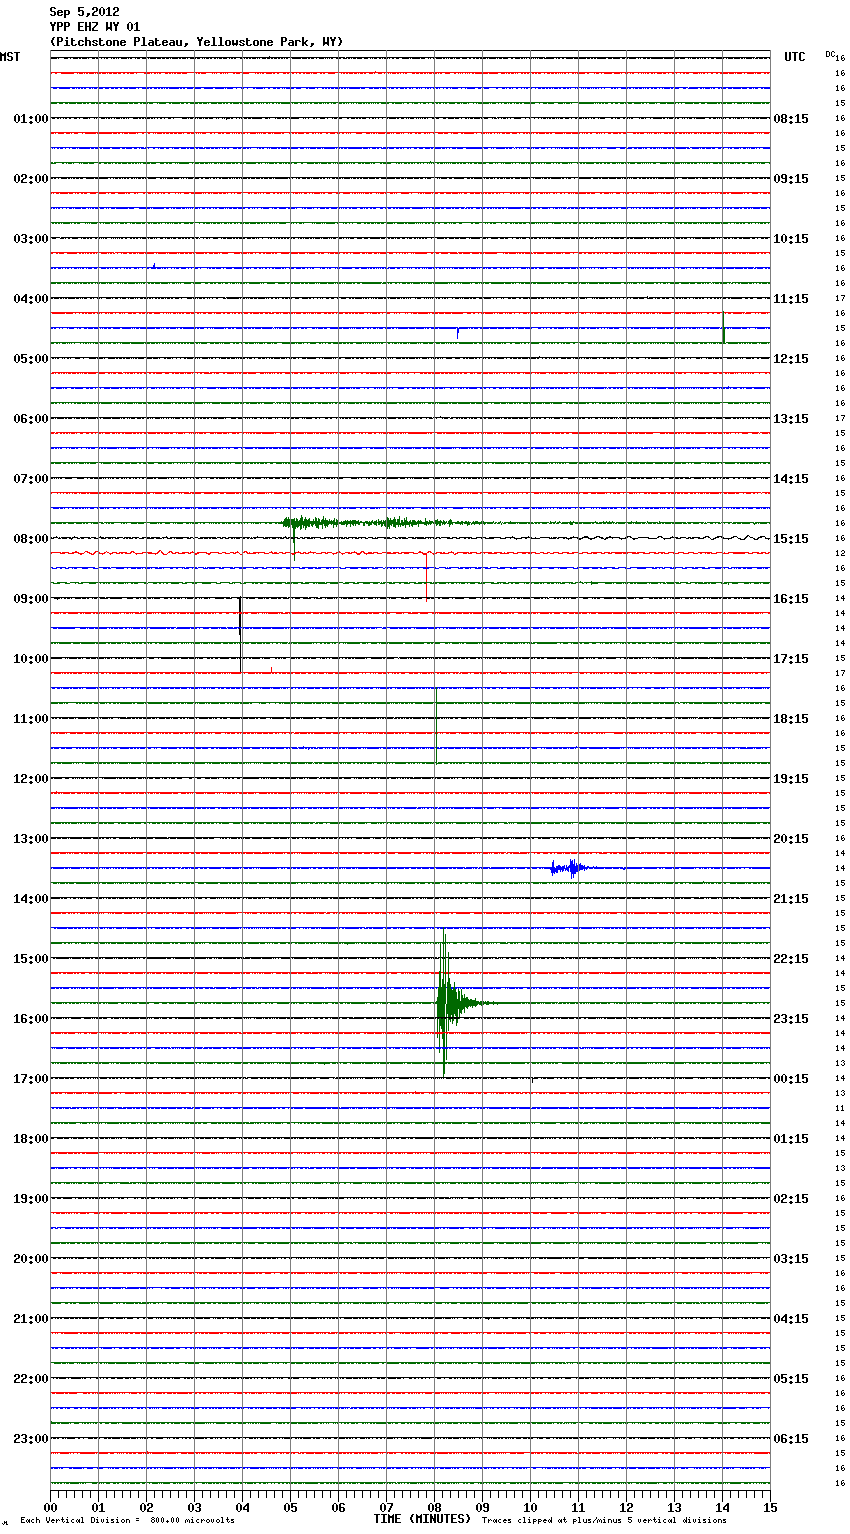Click the 'YPP EHZ WY 01' station label
This screenshot has height=1534, width=850.
coord(95,27)
